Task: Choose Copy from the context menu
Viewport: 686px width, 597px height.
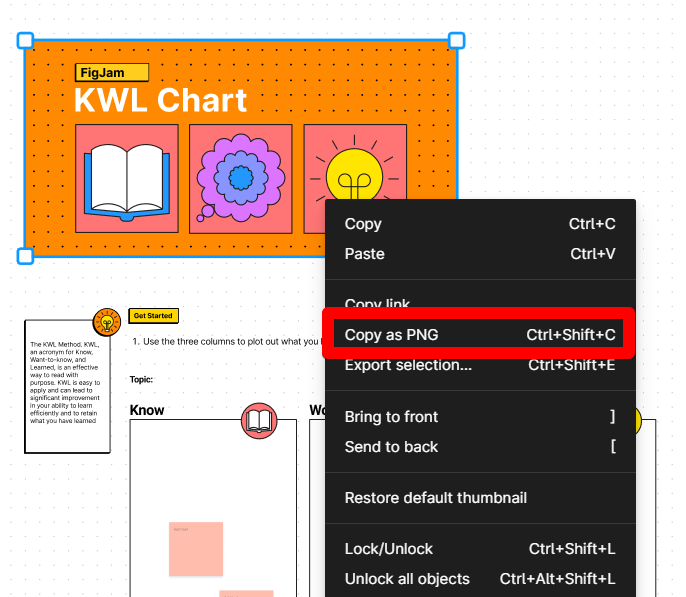Action: coord(480,224)
